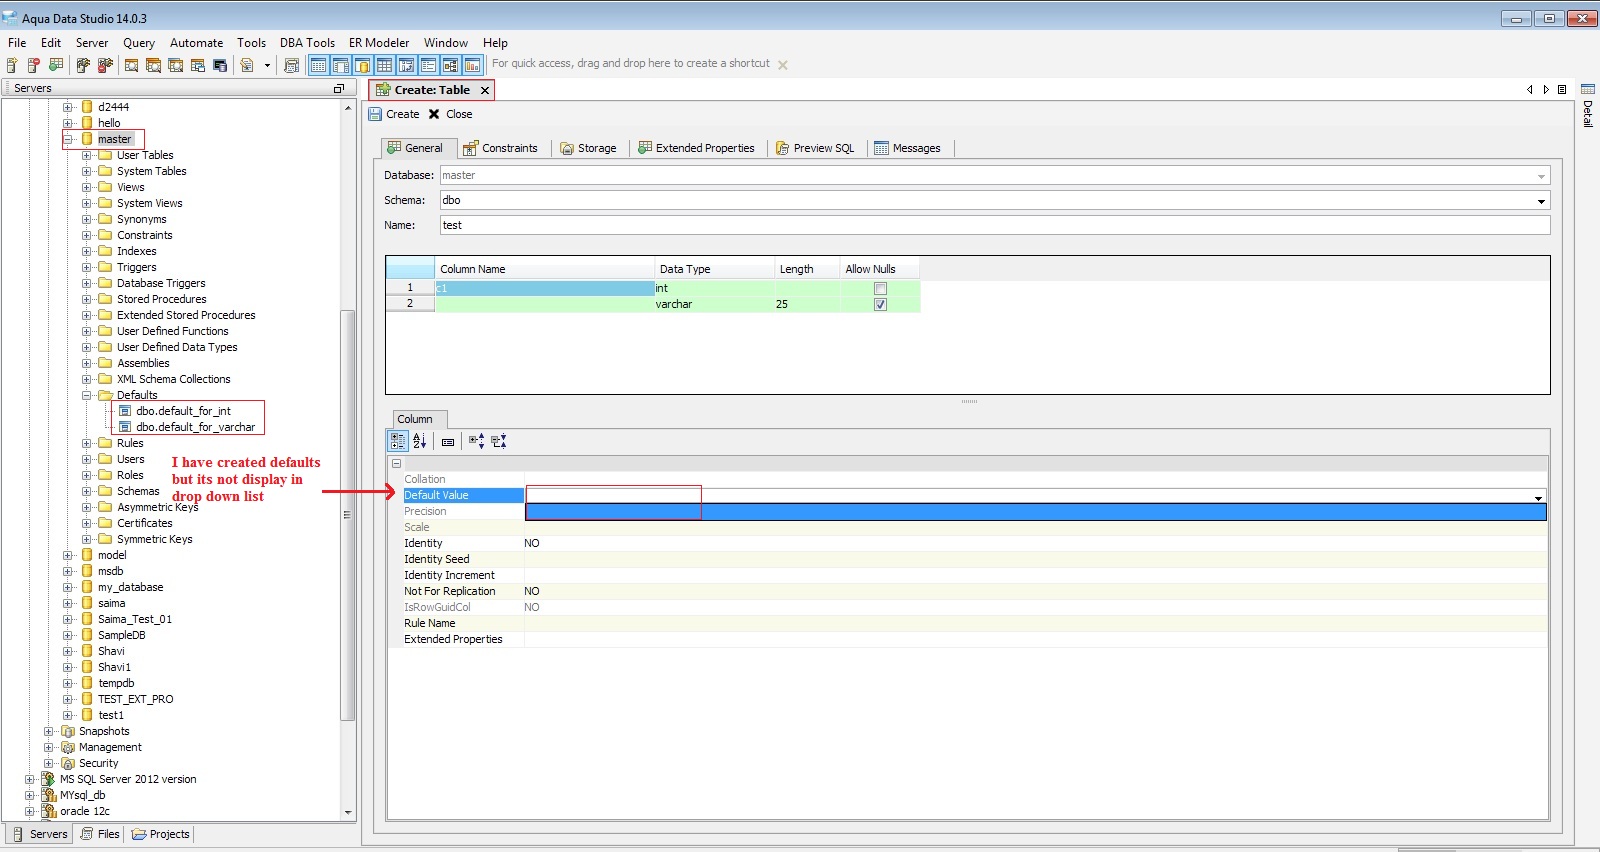Select the Identity Seed property row

967,559
